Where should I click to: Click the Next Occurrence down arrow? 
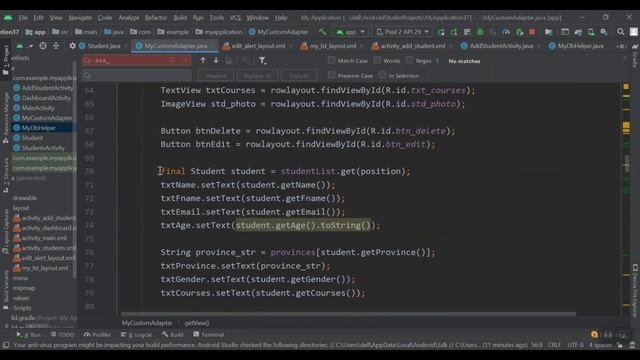tap(216, 60)
